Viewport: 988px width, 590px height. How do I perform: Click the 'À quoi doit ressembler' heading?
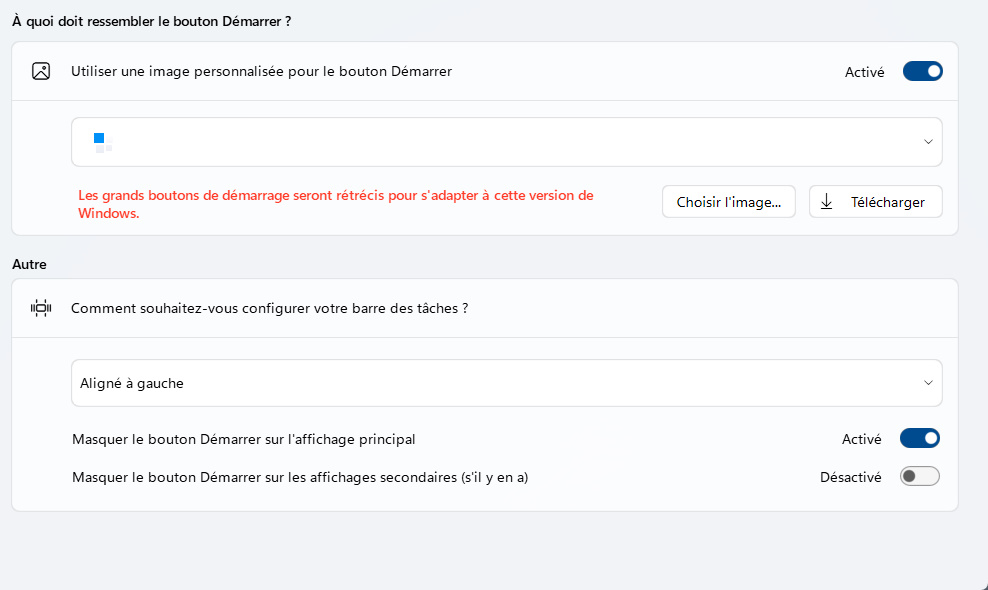151,21
